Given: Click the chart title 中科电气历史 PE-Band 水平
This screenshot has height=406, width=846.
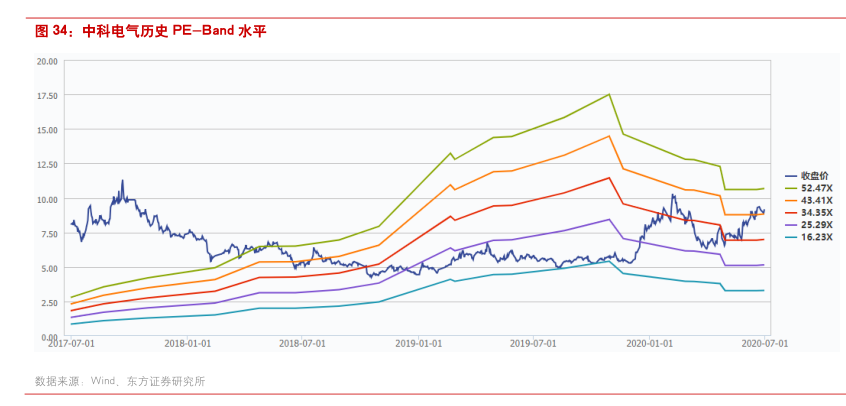Looking at the screenshot, I should point(150,31).
